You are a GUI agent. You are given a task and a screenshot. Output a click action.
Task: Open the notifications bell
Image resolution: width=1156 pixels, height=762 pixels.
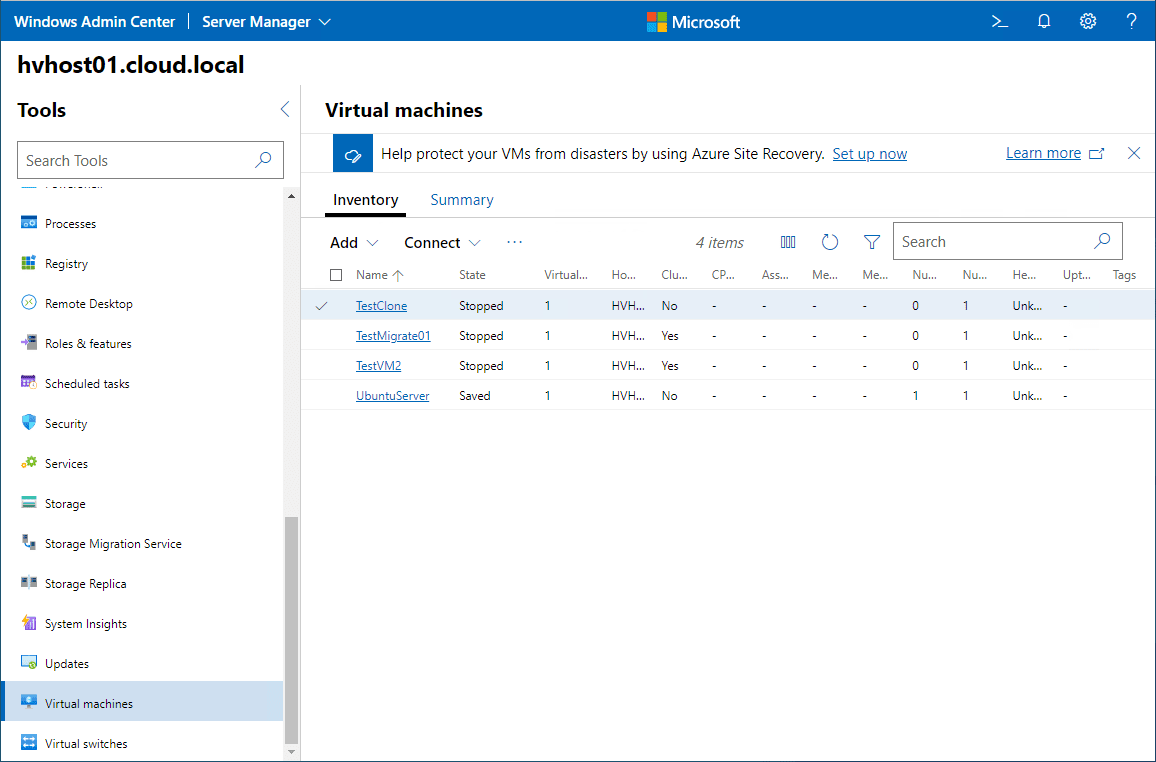click(x=1044, y=21)
